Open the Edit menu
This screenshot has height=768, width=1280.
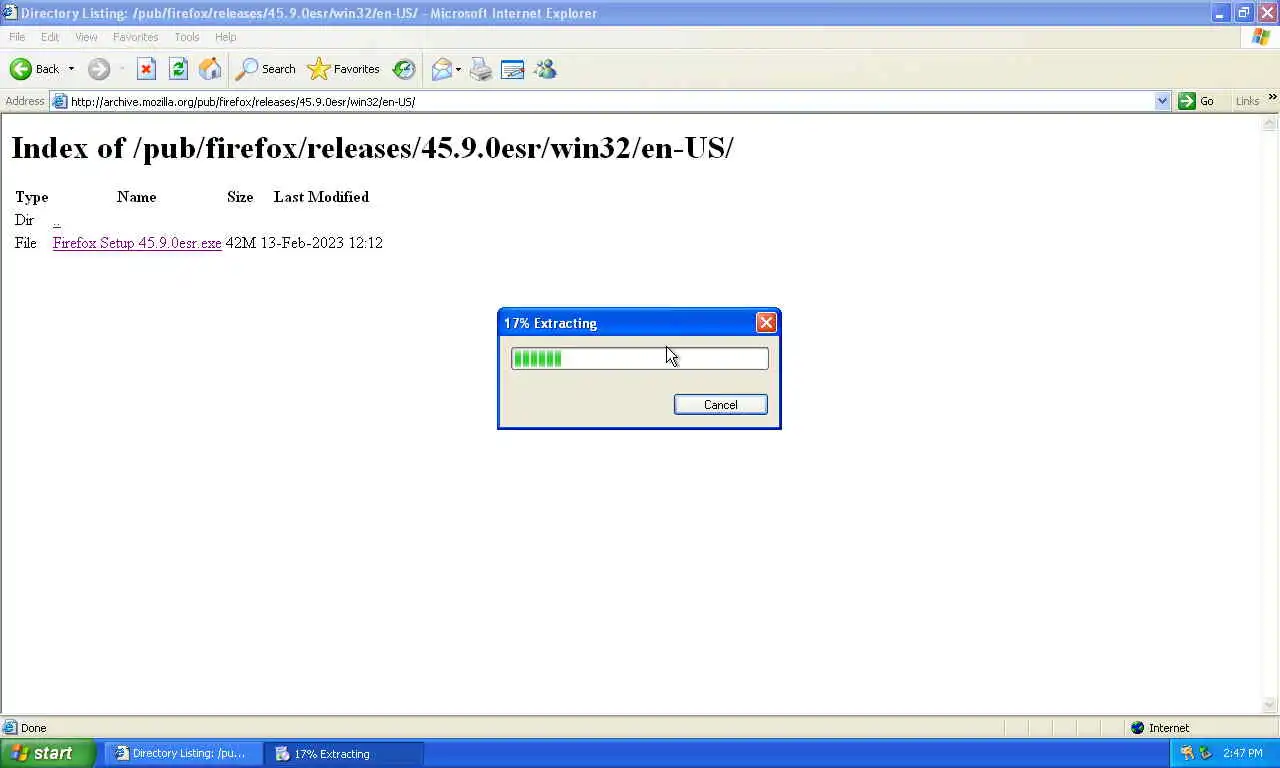pos(50,37)
